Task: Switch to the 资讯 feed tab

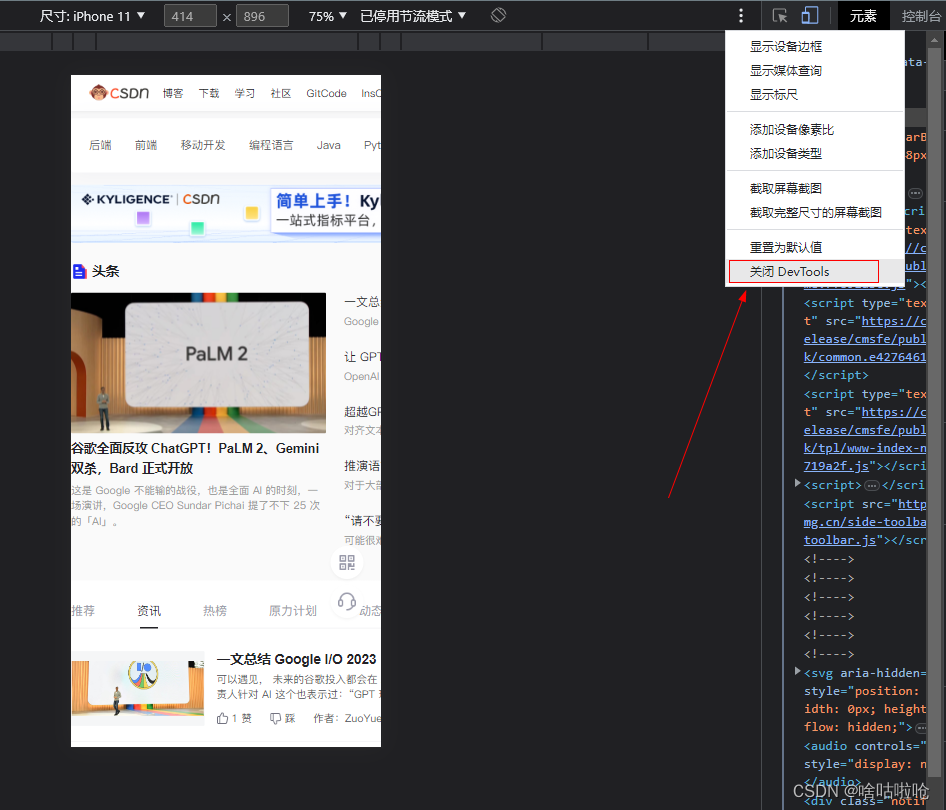Action: click(x=149, y=611)
